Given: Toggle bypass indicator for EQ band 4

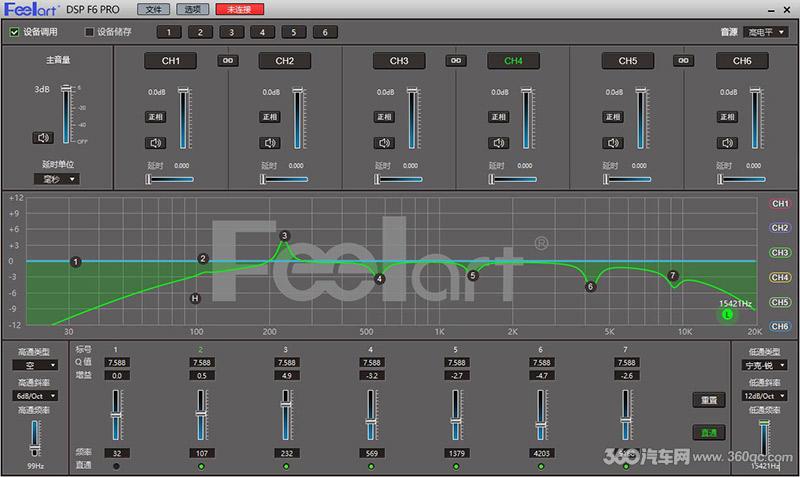Looking at the screenshot, I should [371, 466].
